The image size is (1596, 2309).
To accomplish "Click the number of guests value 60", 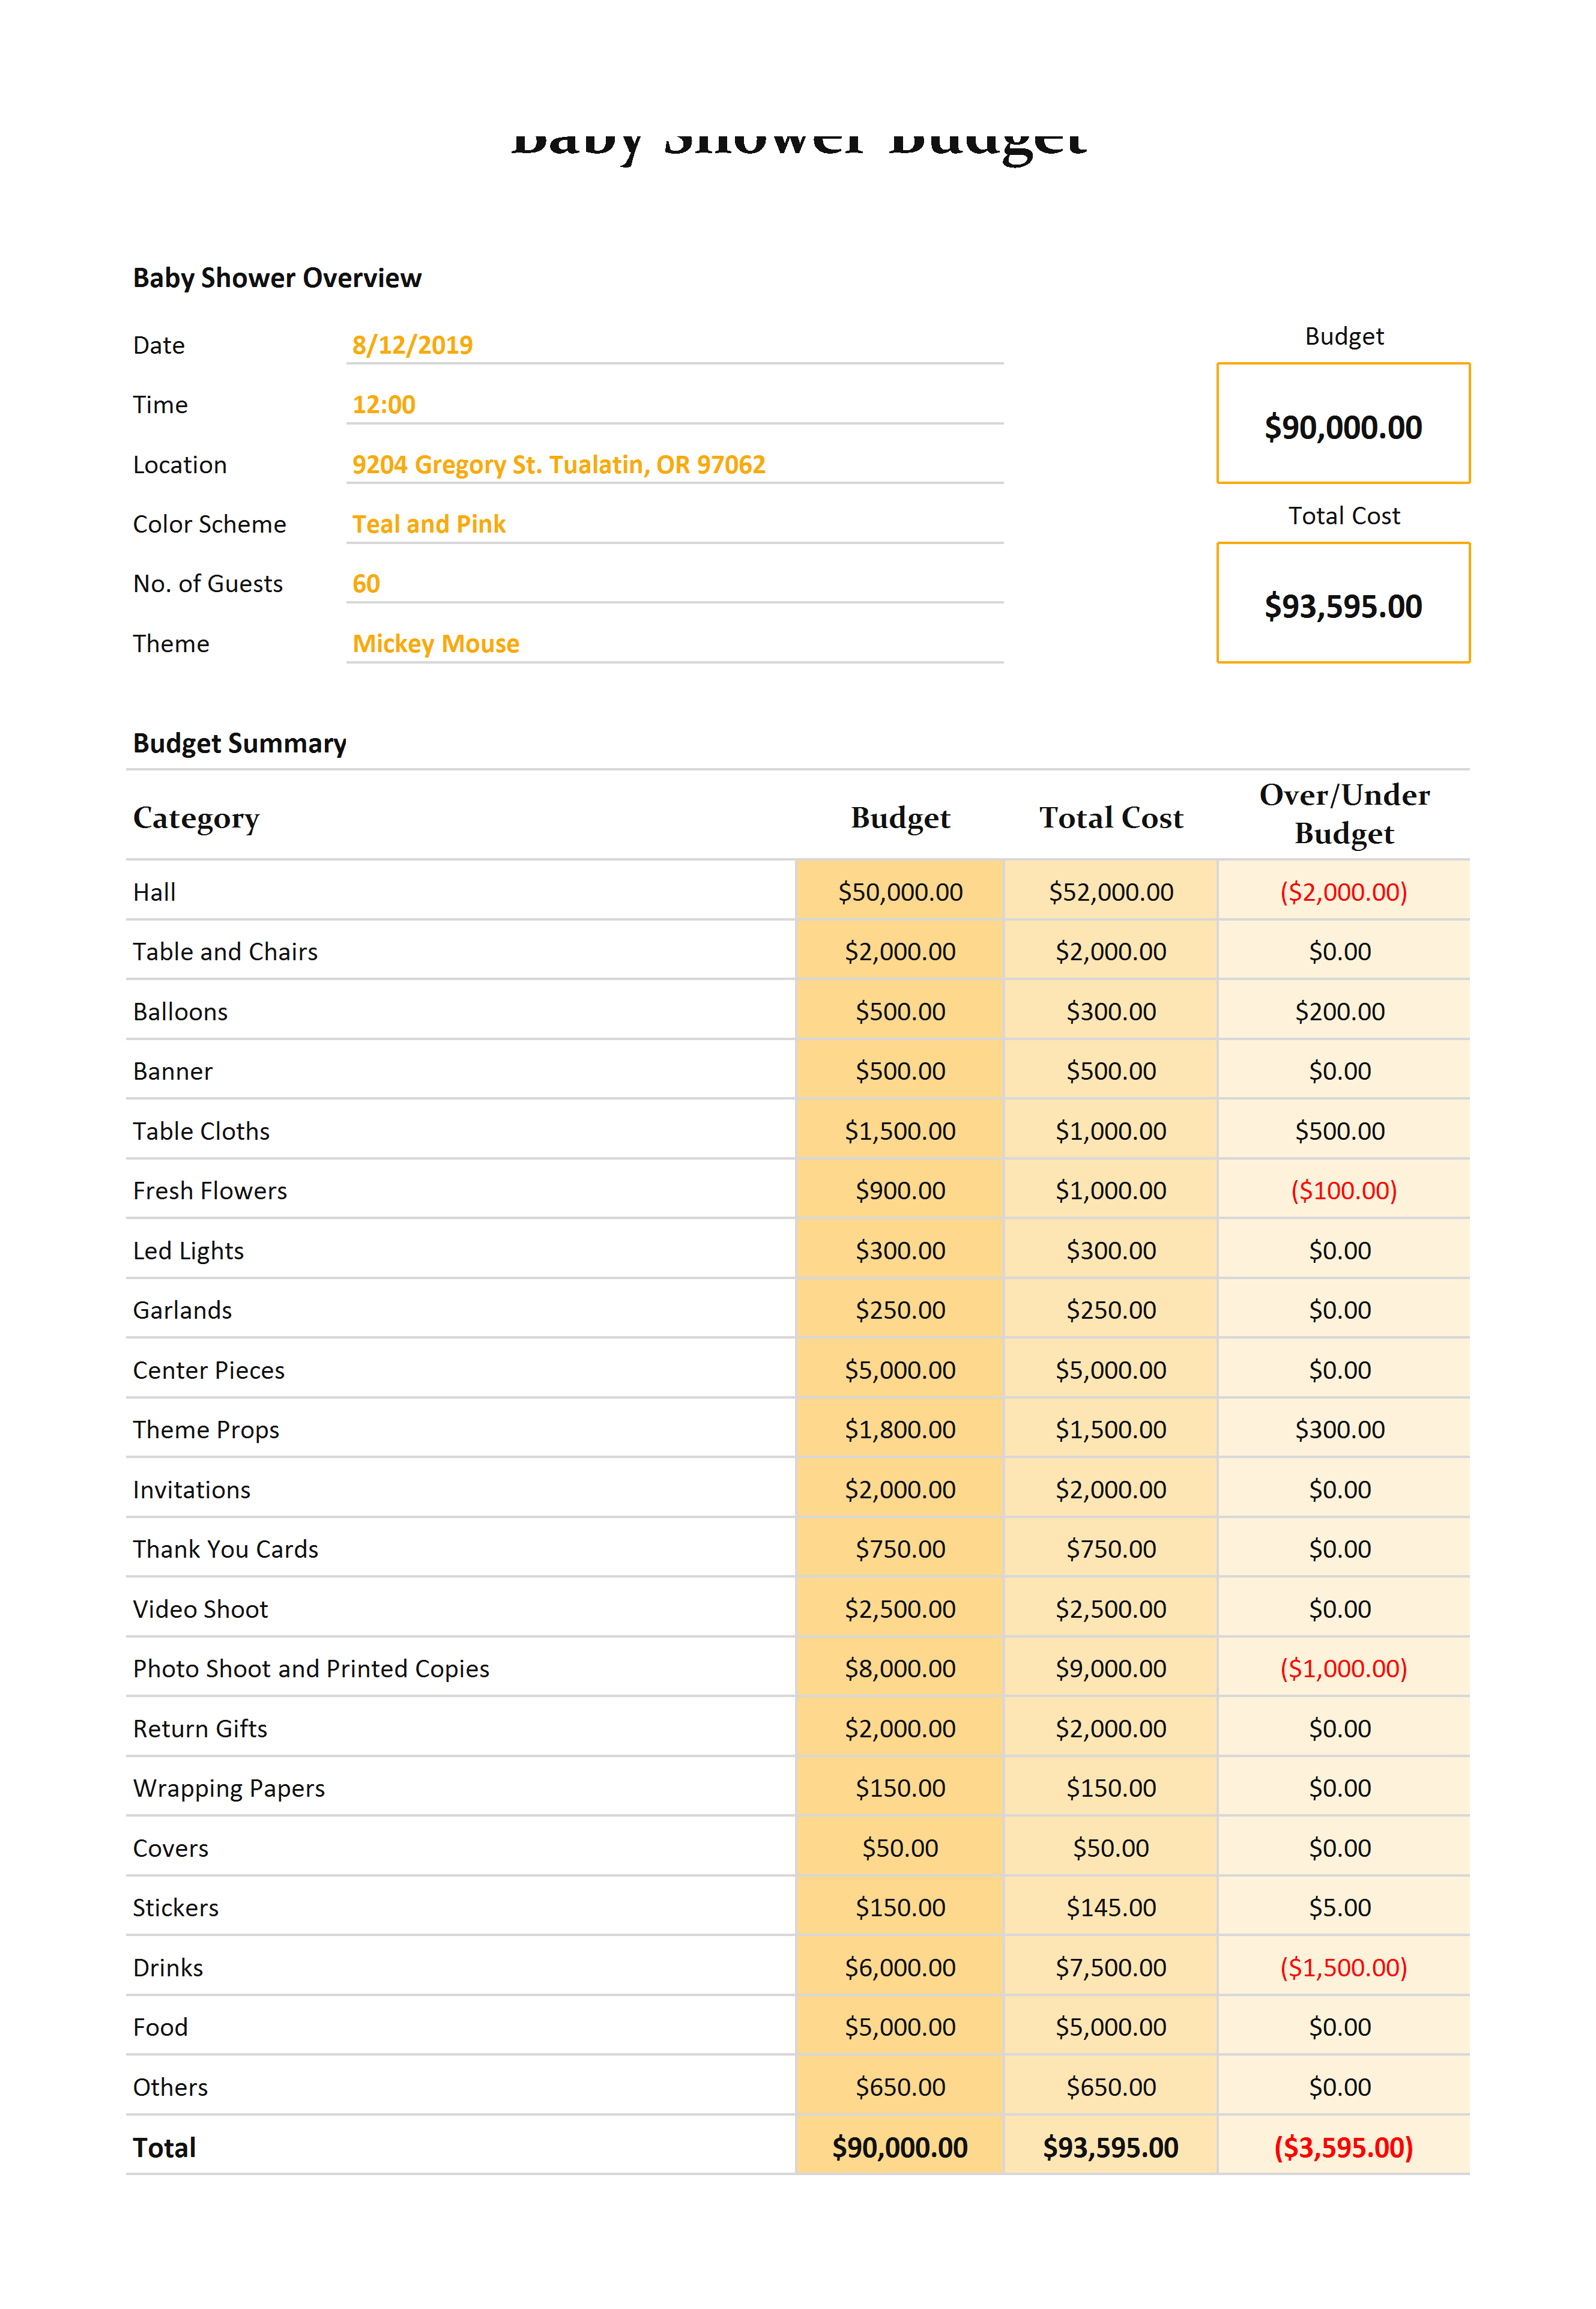I will 366,584.
